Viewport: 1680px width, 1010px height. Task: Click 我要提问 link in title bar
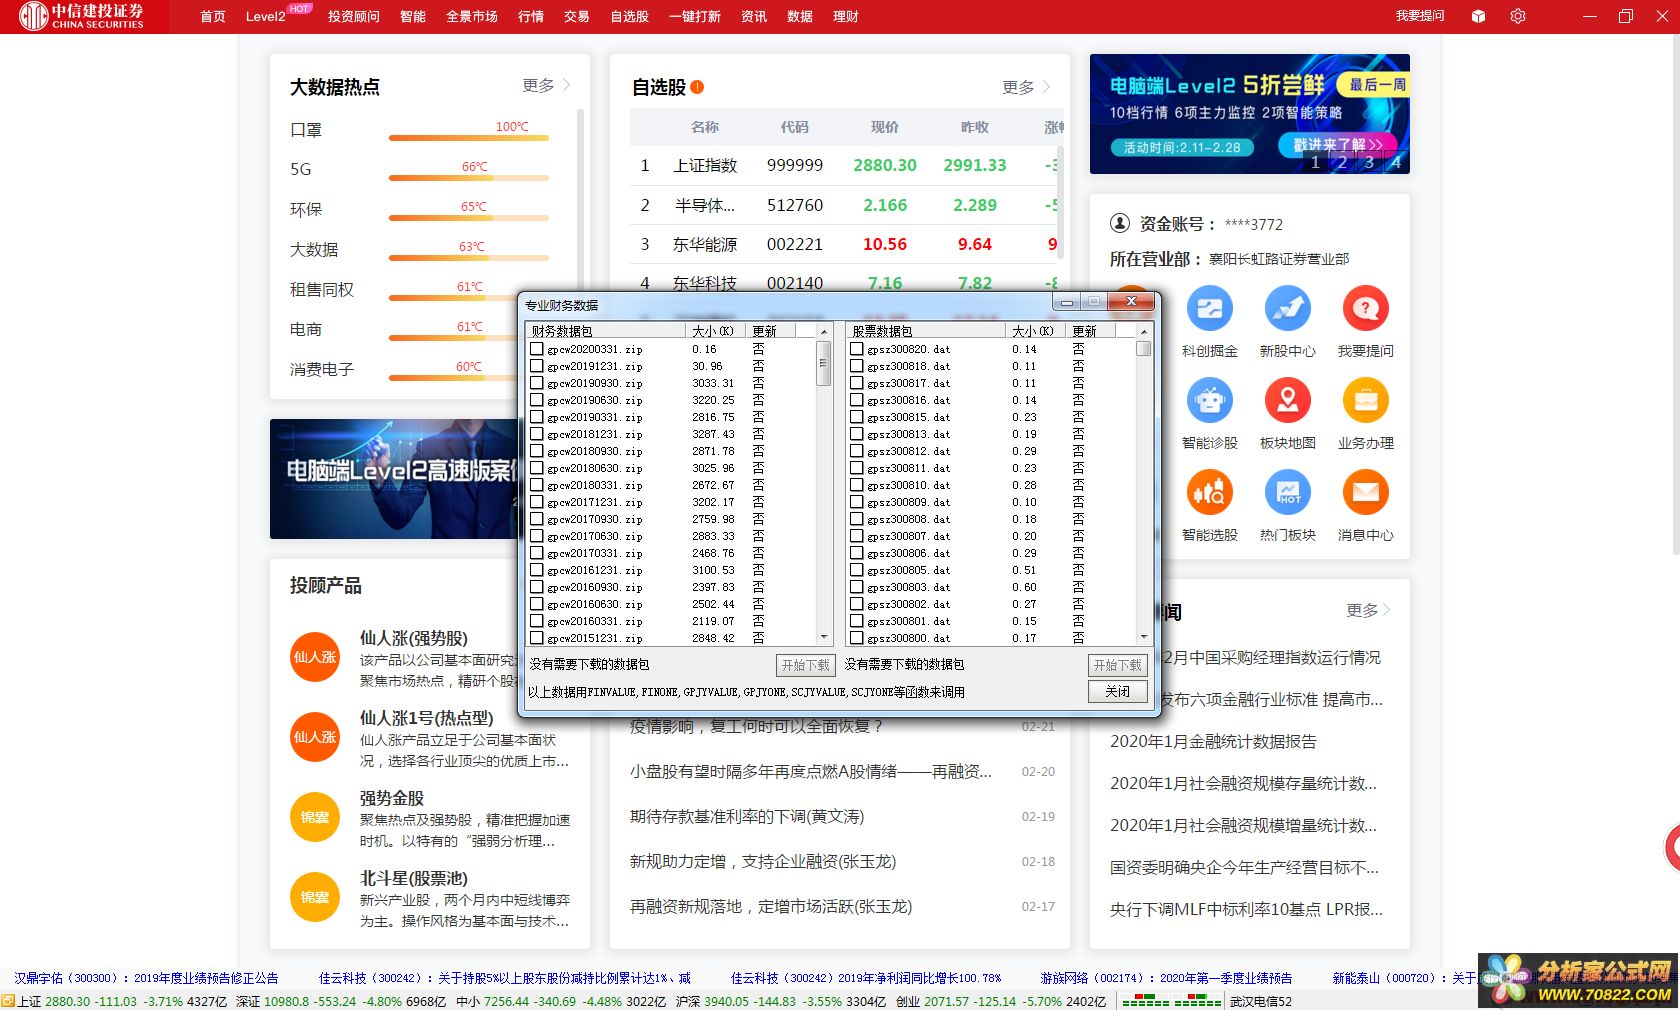pyautogui.click(x=1420, y=16)
